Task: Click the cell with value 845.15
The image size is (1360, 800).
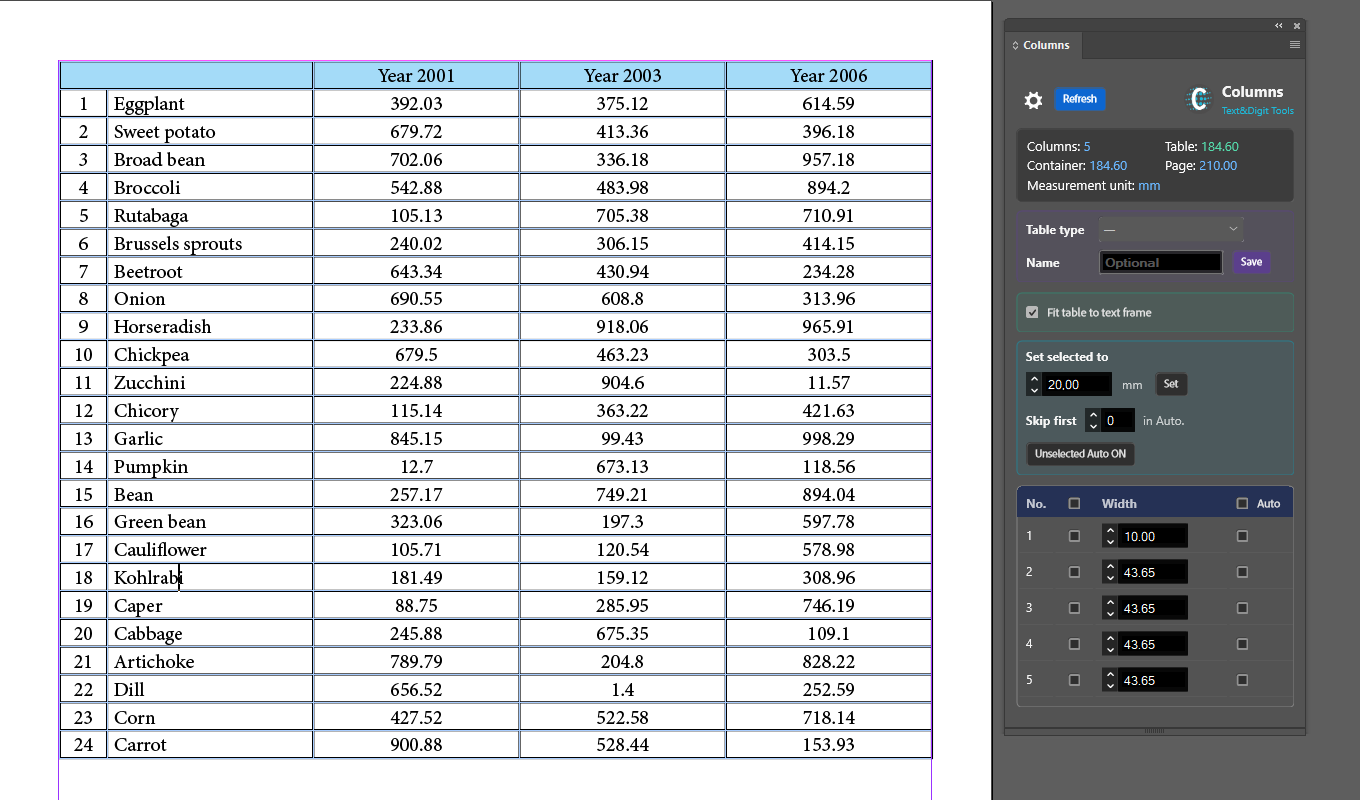Action: (x=416, y=438)
